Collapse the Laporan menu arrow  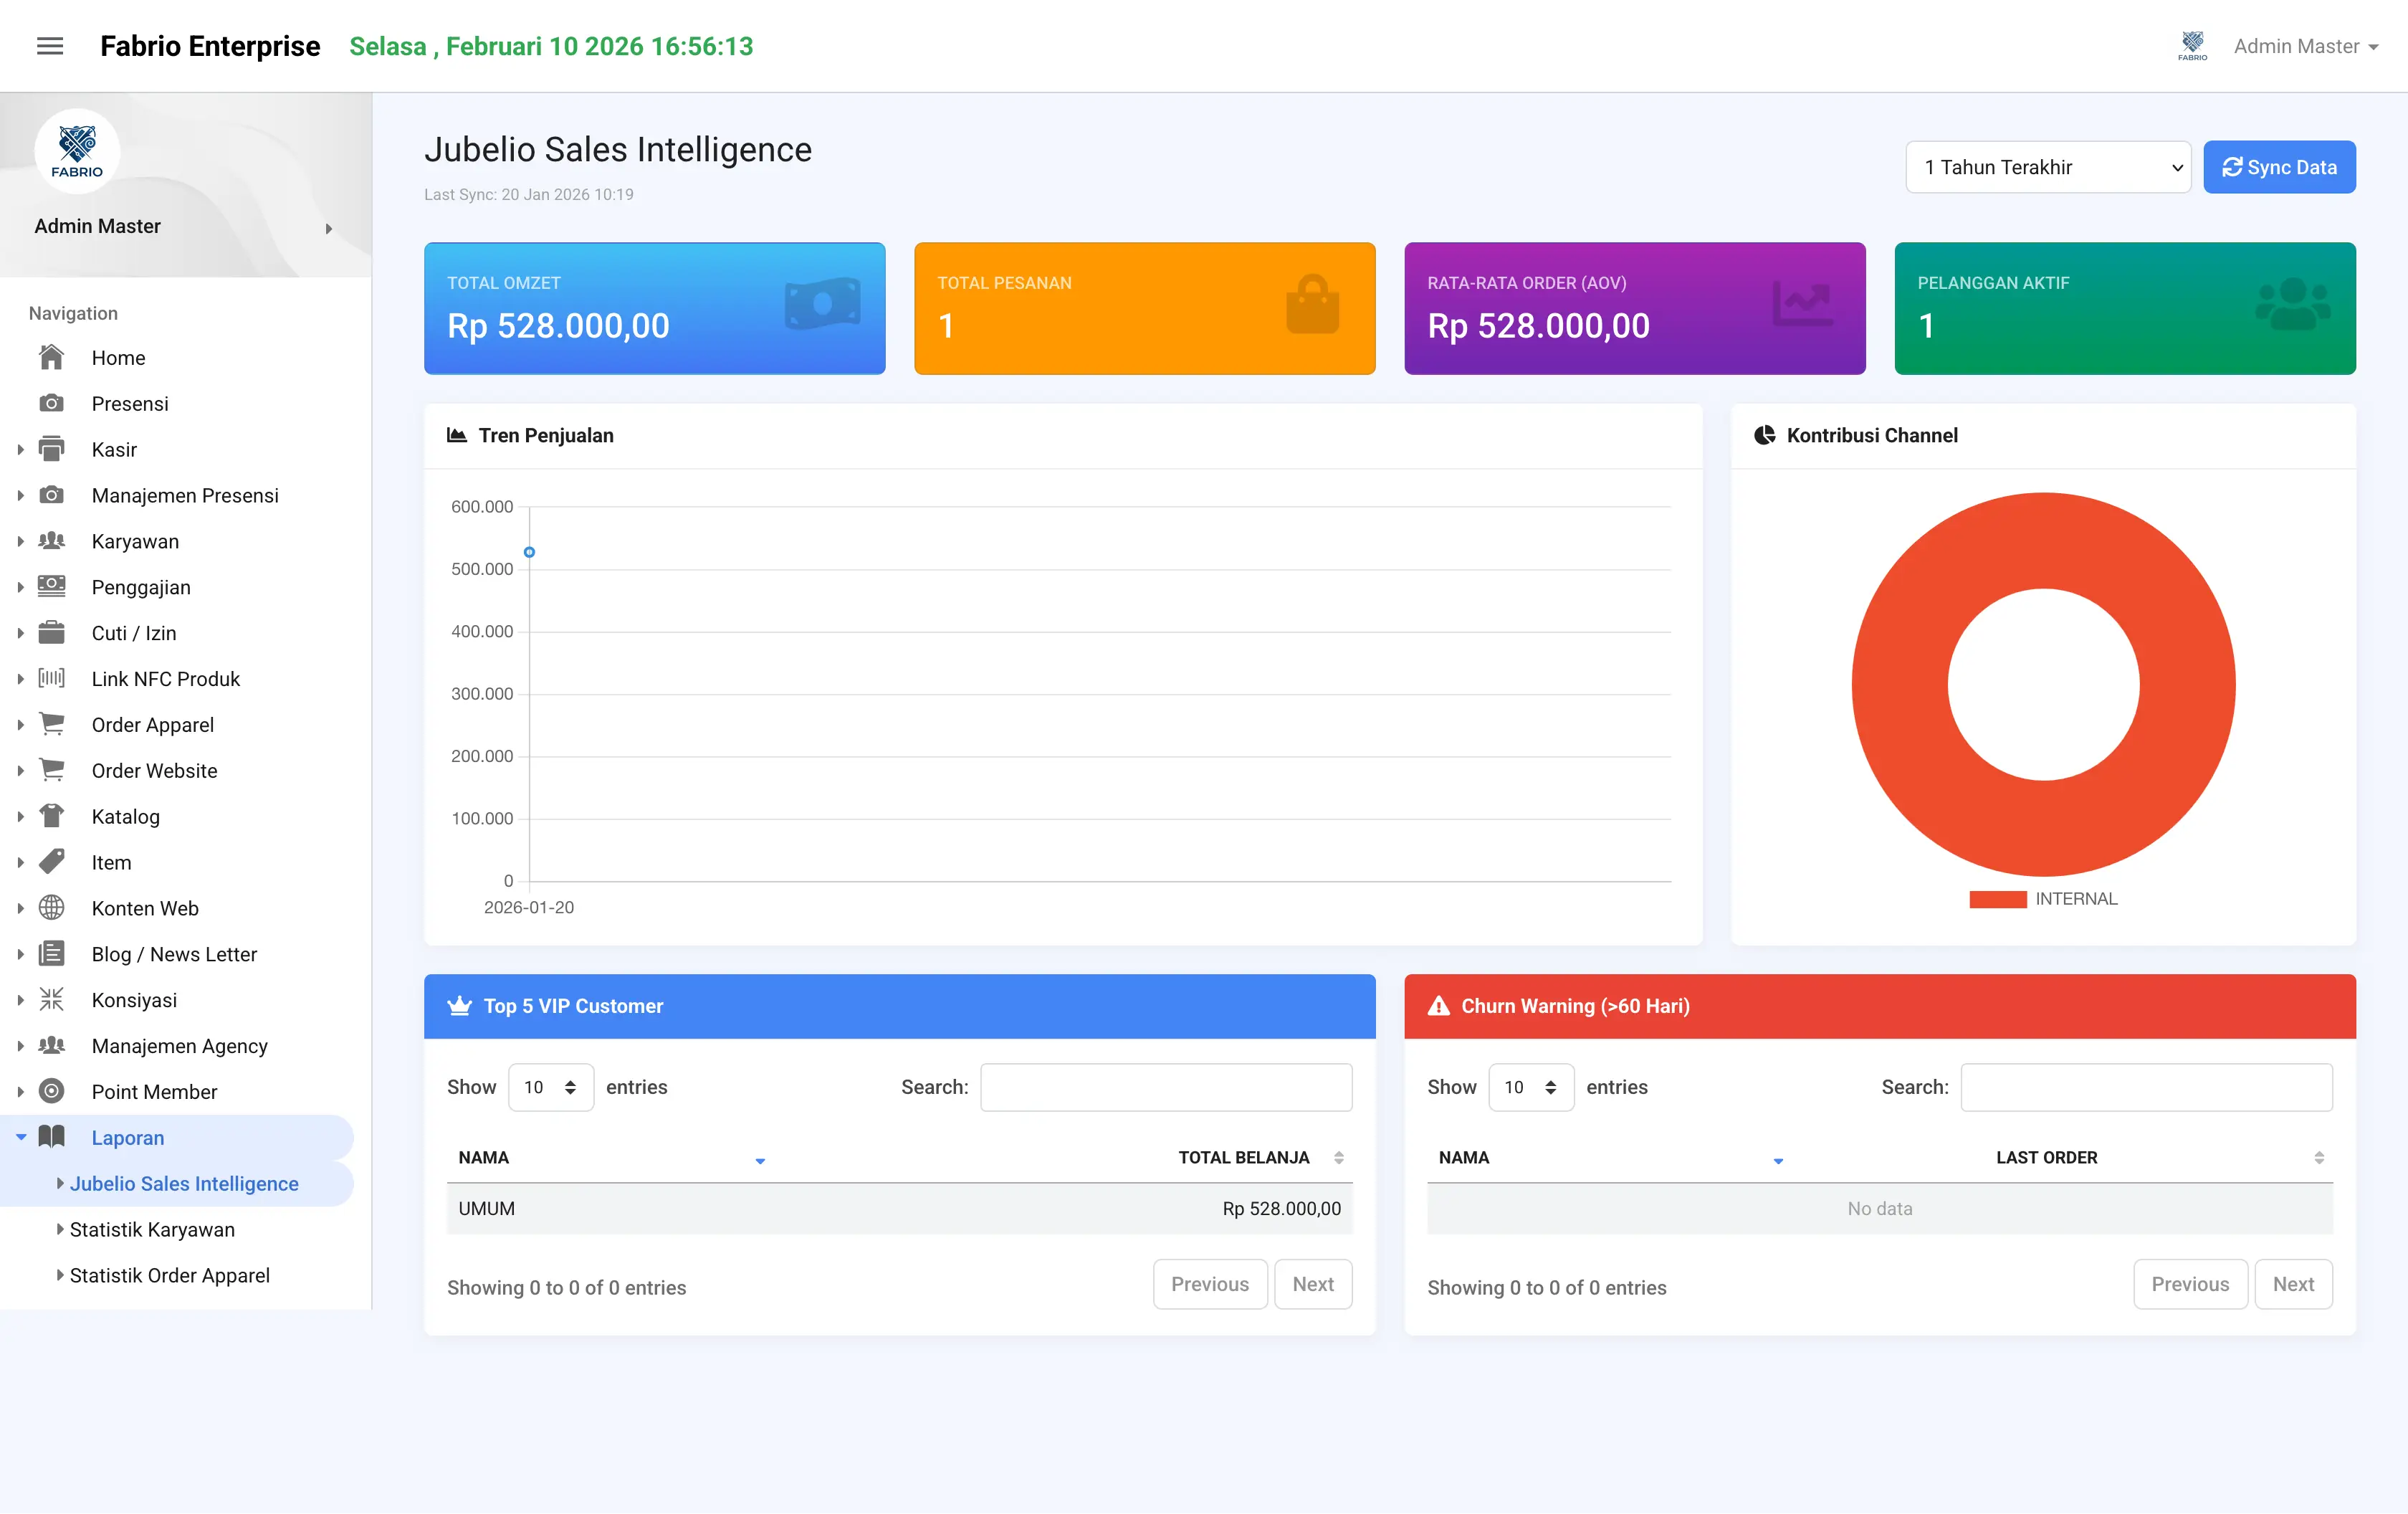(21, 1137)
